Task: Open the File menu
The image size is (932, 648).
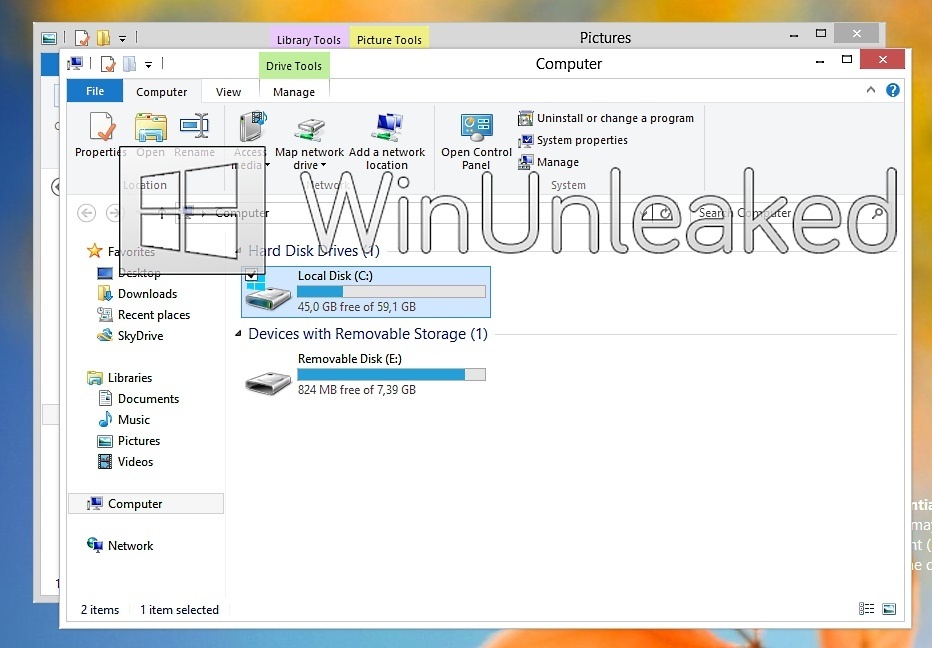Action: point(94,91)
